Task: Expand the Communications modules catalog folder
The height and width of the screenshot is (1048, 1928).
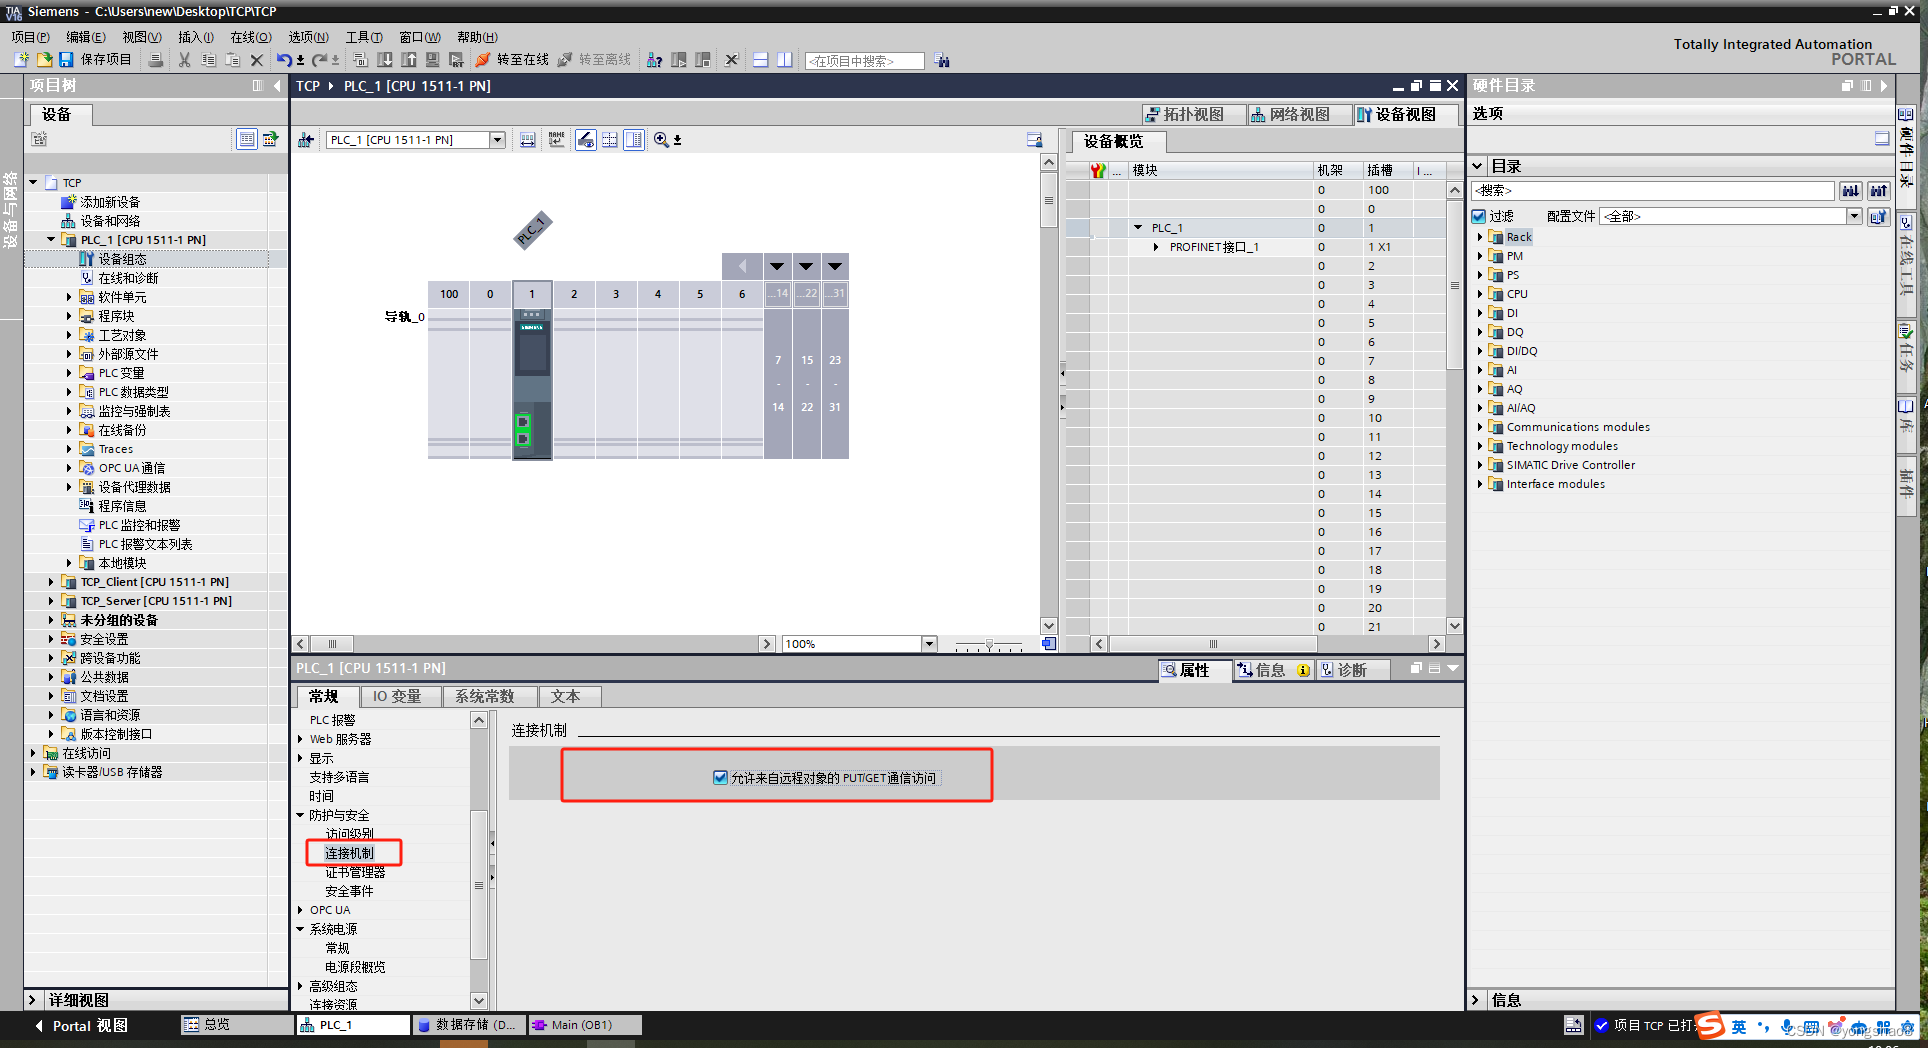Action: pos(1480,427)
